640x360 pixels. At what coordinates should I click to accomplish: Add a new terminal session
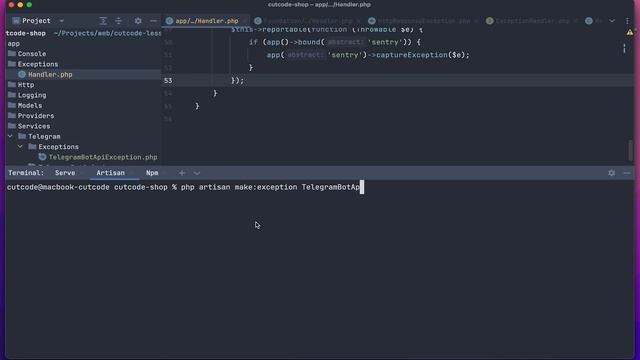182,173
